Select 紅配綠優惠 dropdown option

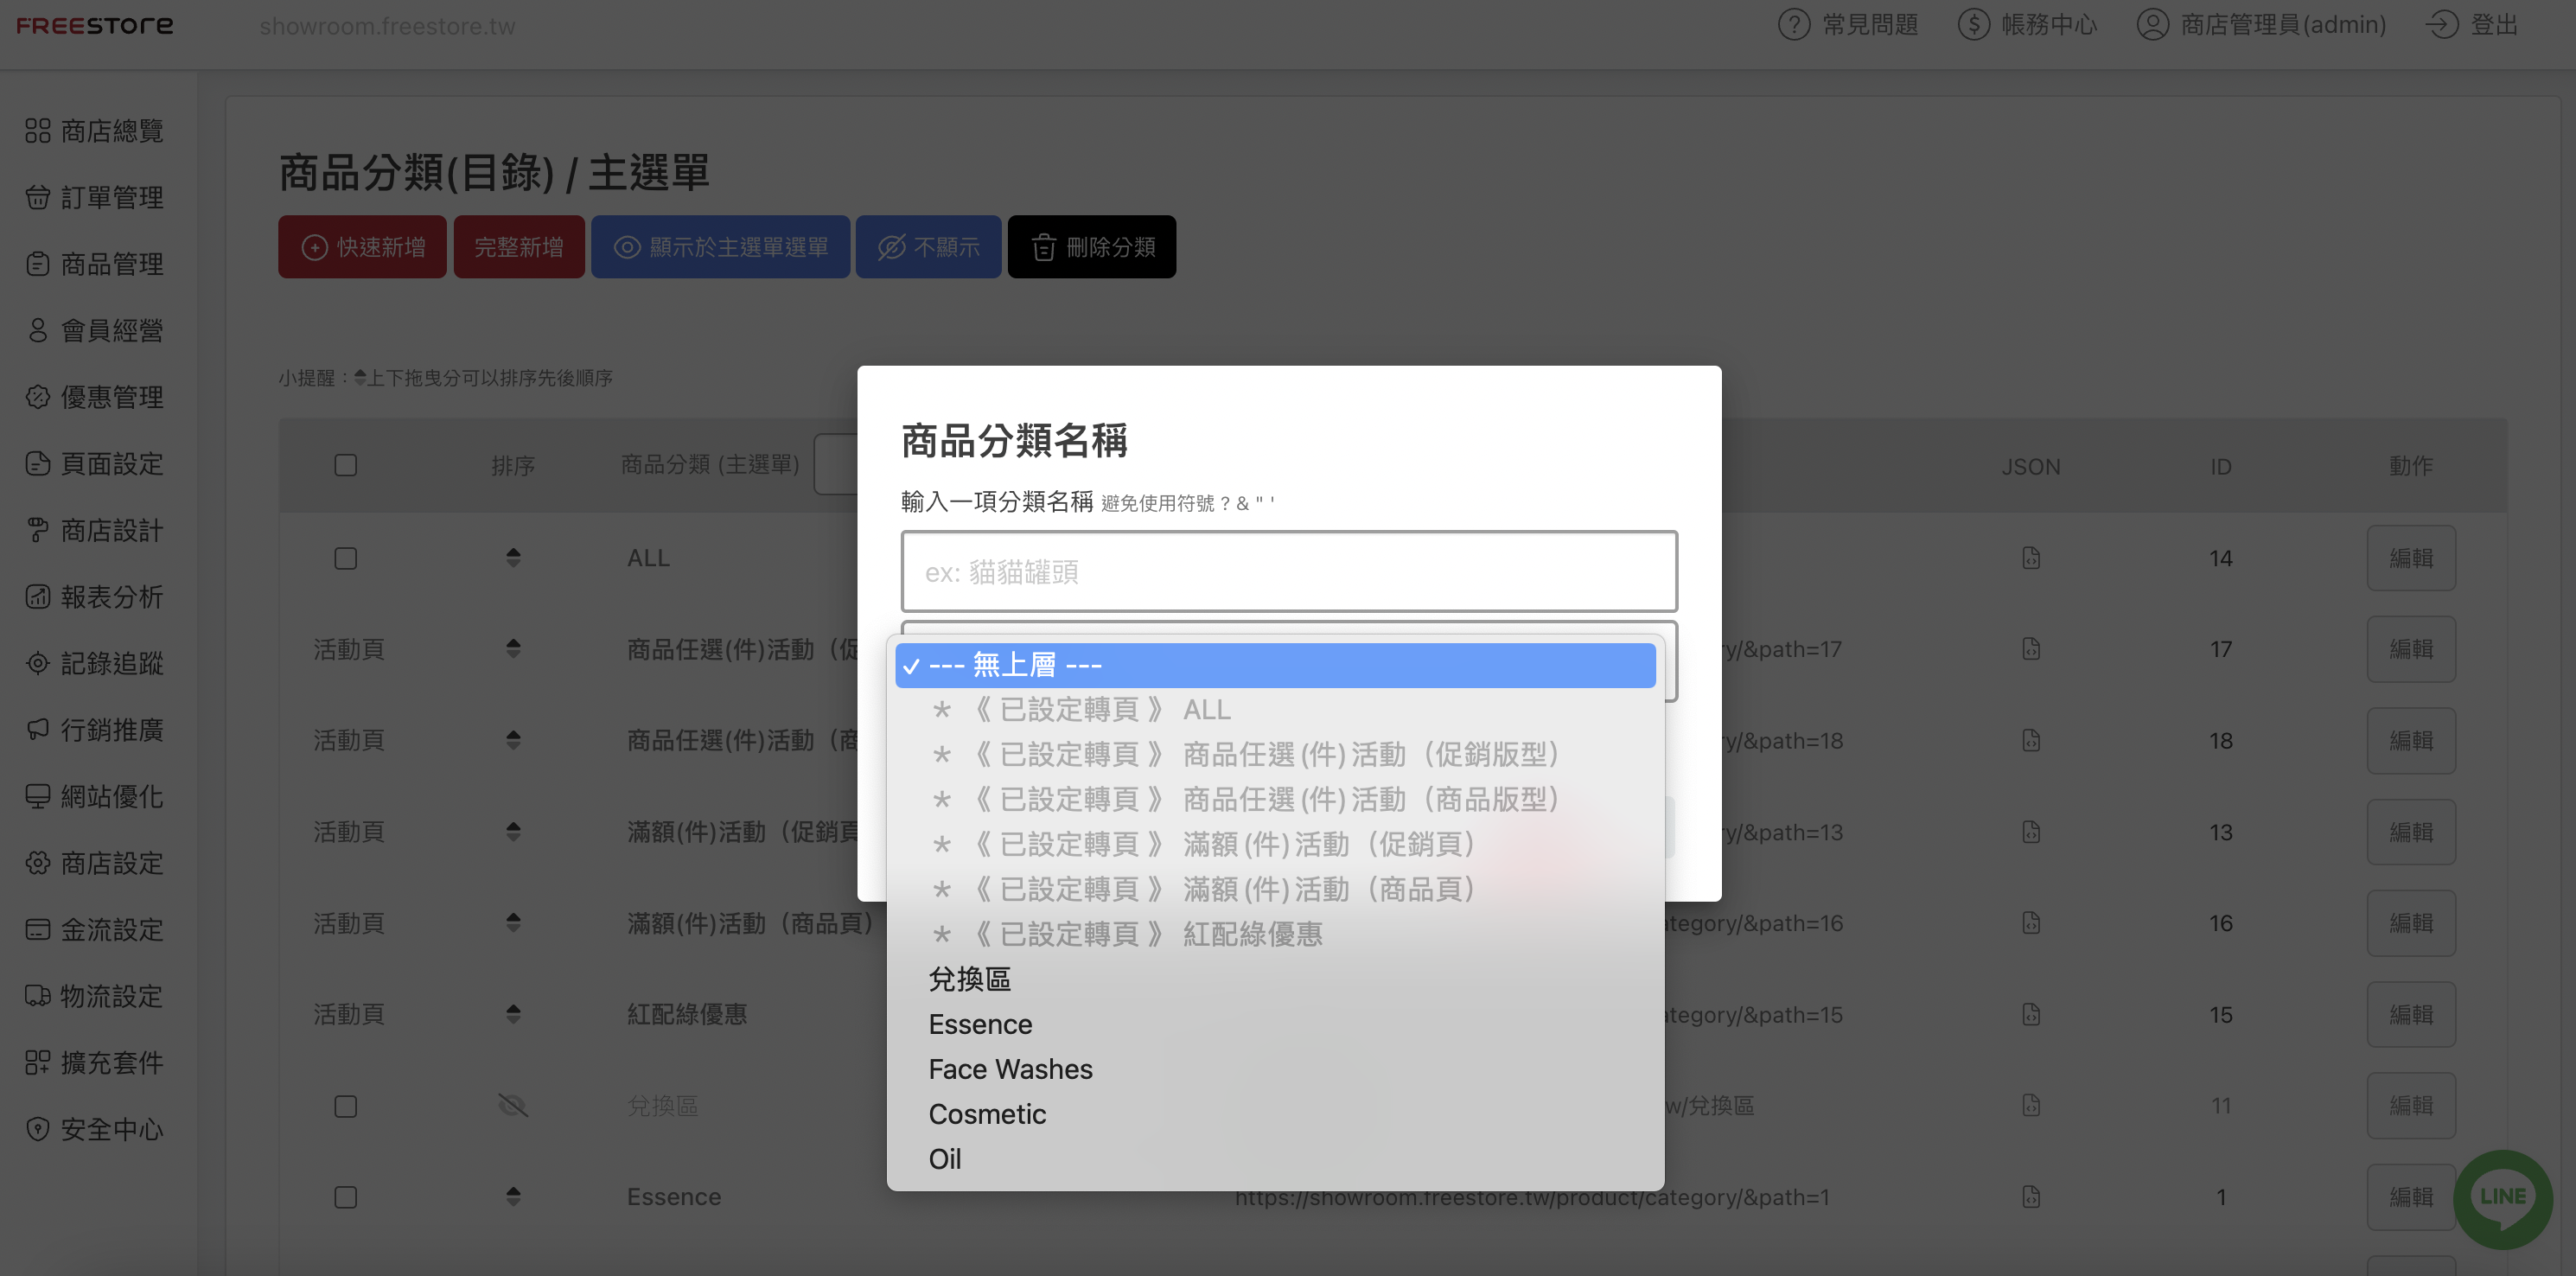[x=1275, y=935]
